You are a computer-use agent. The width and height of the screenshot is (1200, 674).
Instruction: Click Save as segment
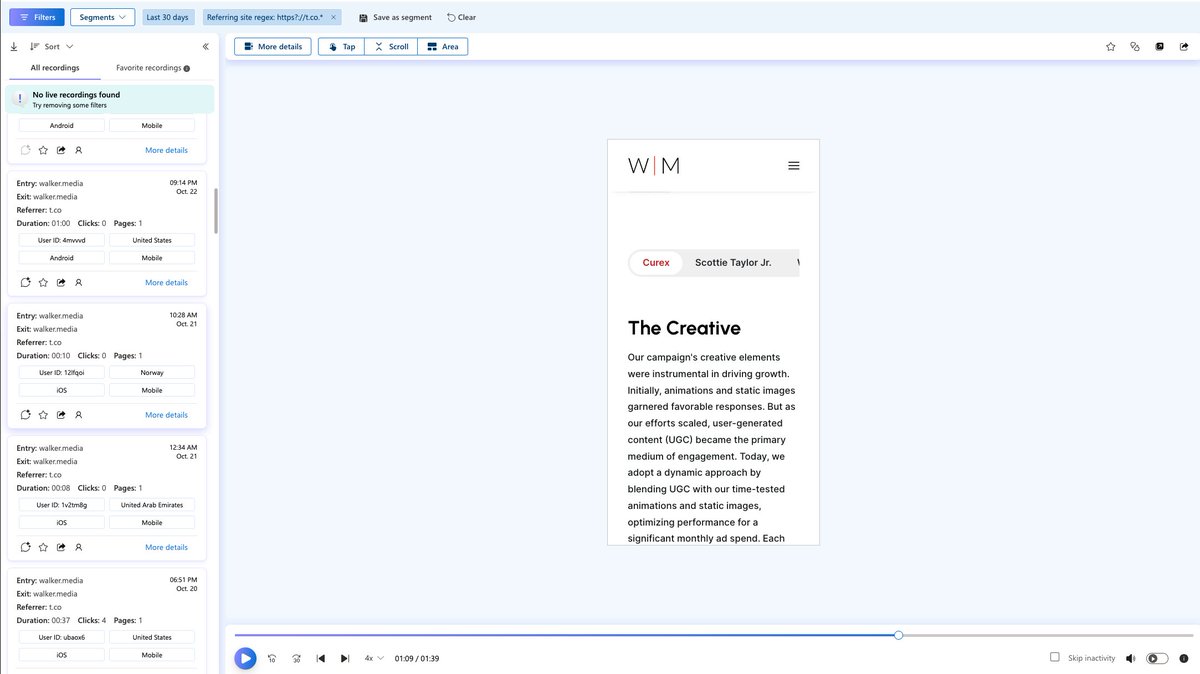pyautogui.click(x=395, y=17)
